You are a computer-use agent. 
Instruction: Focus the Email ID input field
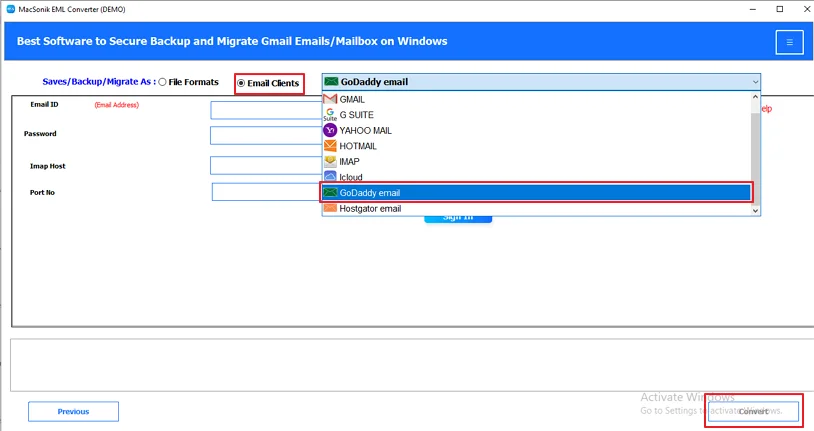266,110
